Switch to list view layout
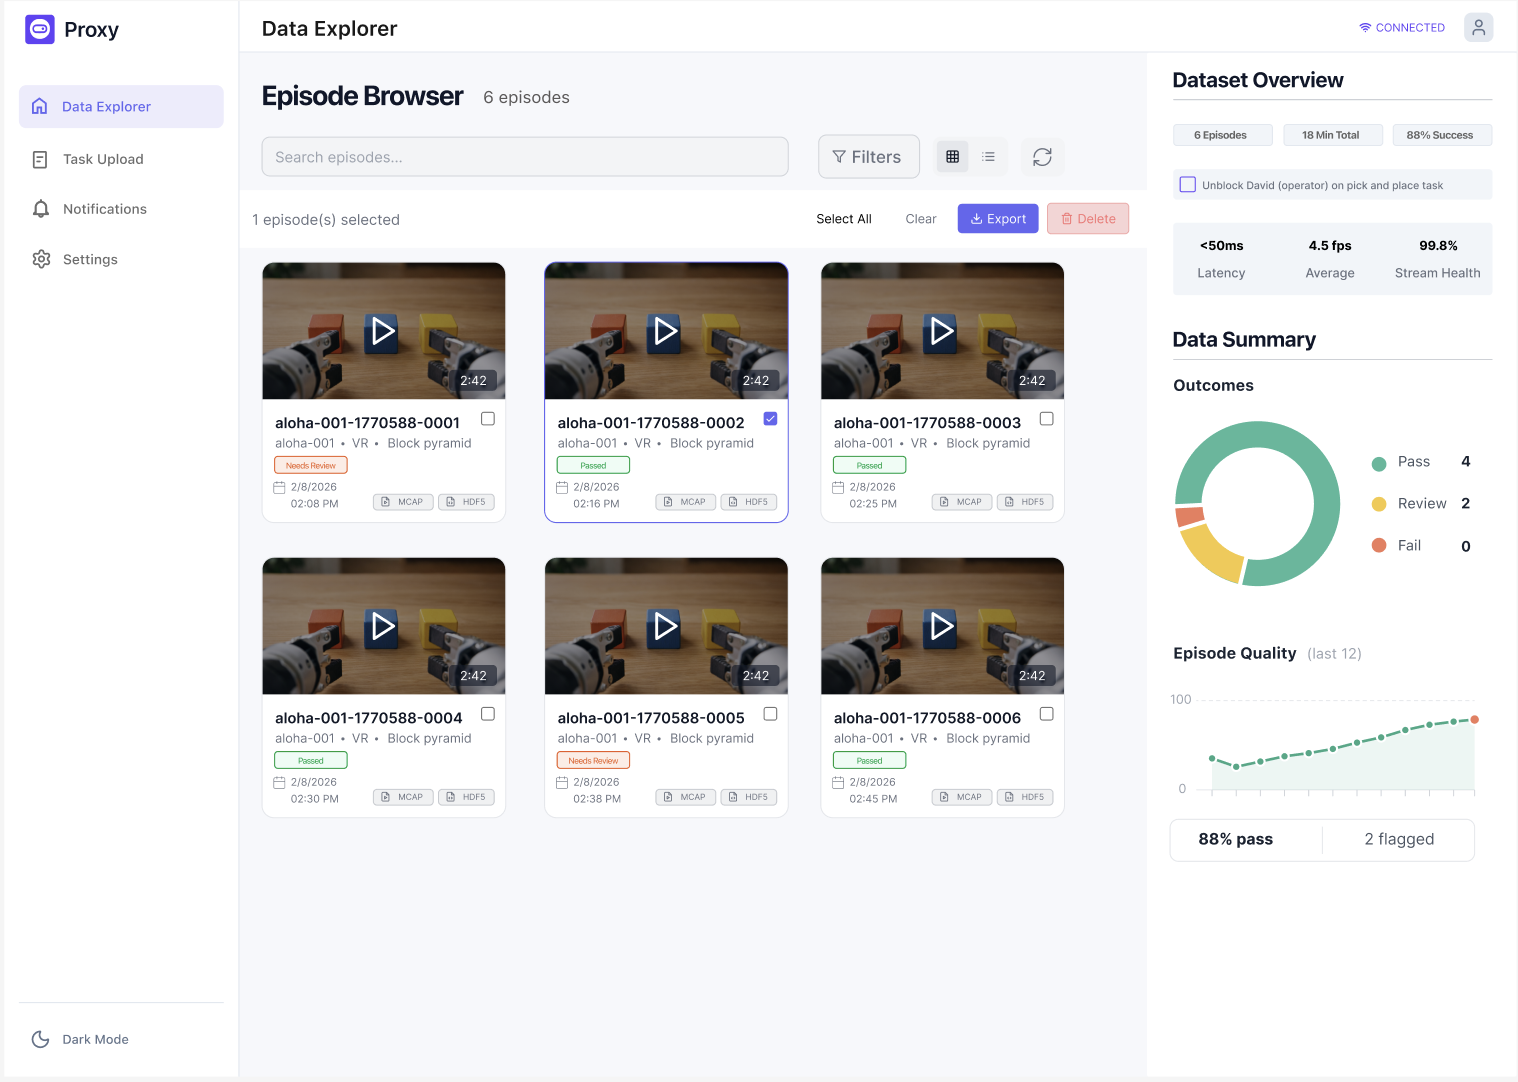The image size is (1518, 1082). pyautogui.click(x=988, y=157)
